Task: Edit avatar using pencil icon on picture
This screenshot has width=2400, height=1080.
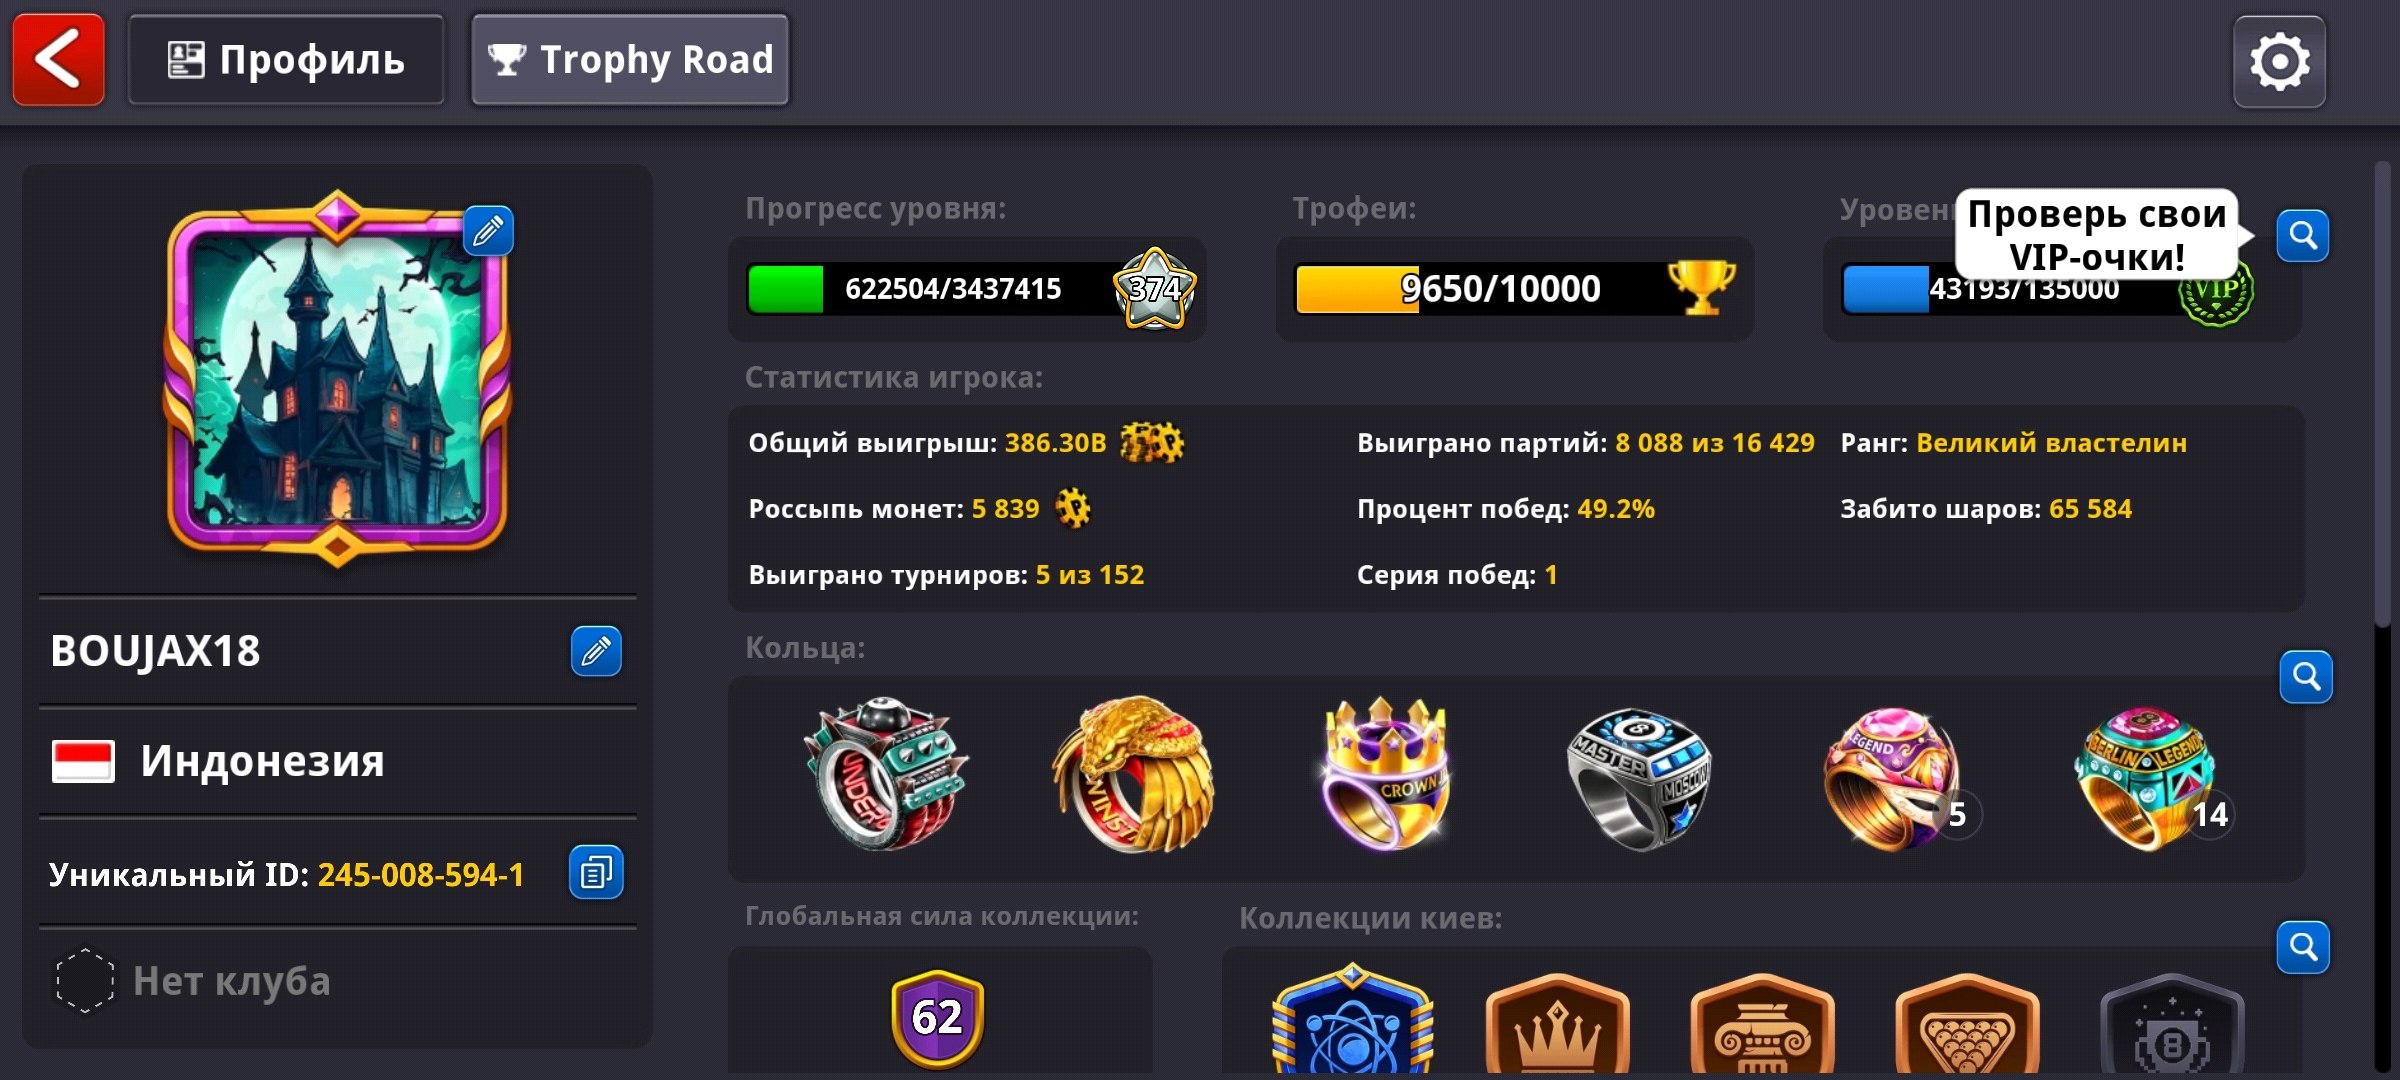Action: 488,231
